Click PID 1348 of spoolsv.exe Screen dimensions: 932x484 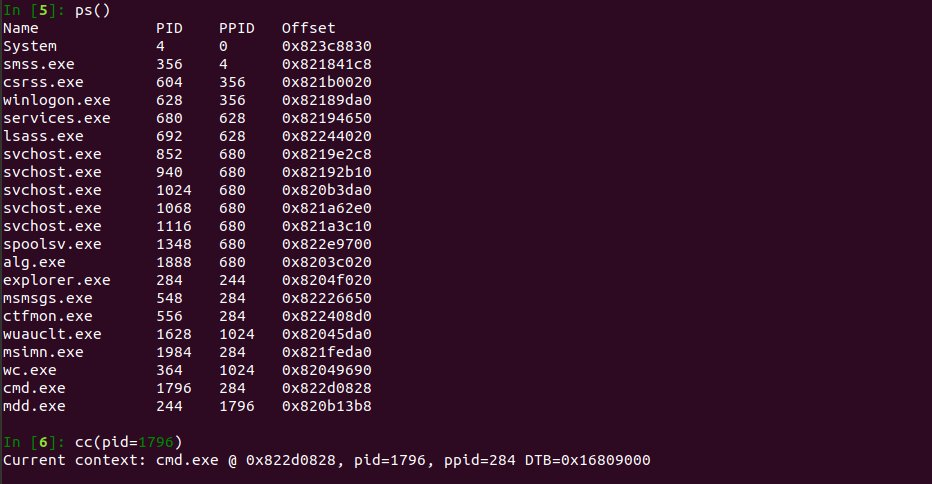(174, 244)
